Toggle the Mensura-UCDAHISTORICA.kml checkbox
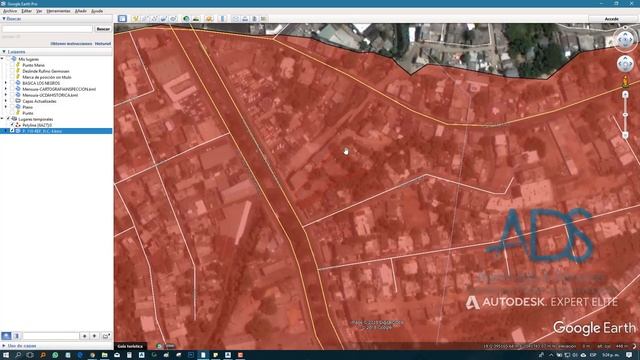The height and width of the screenshot is (360, 640). [12, 95]
